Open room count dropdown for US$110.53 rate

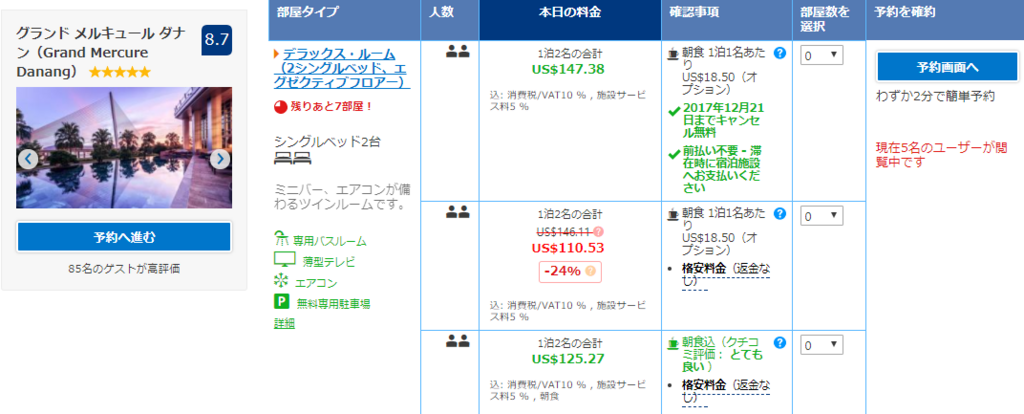822,216
